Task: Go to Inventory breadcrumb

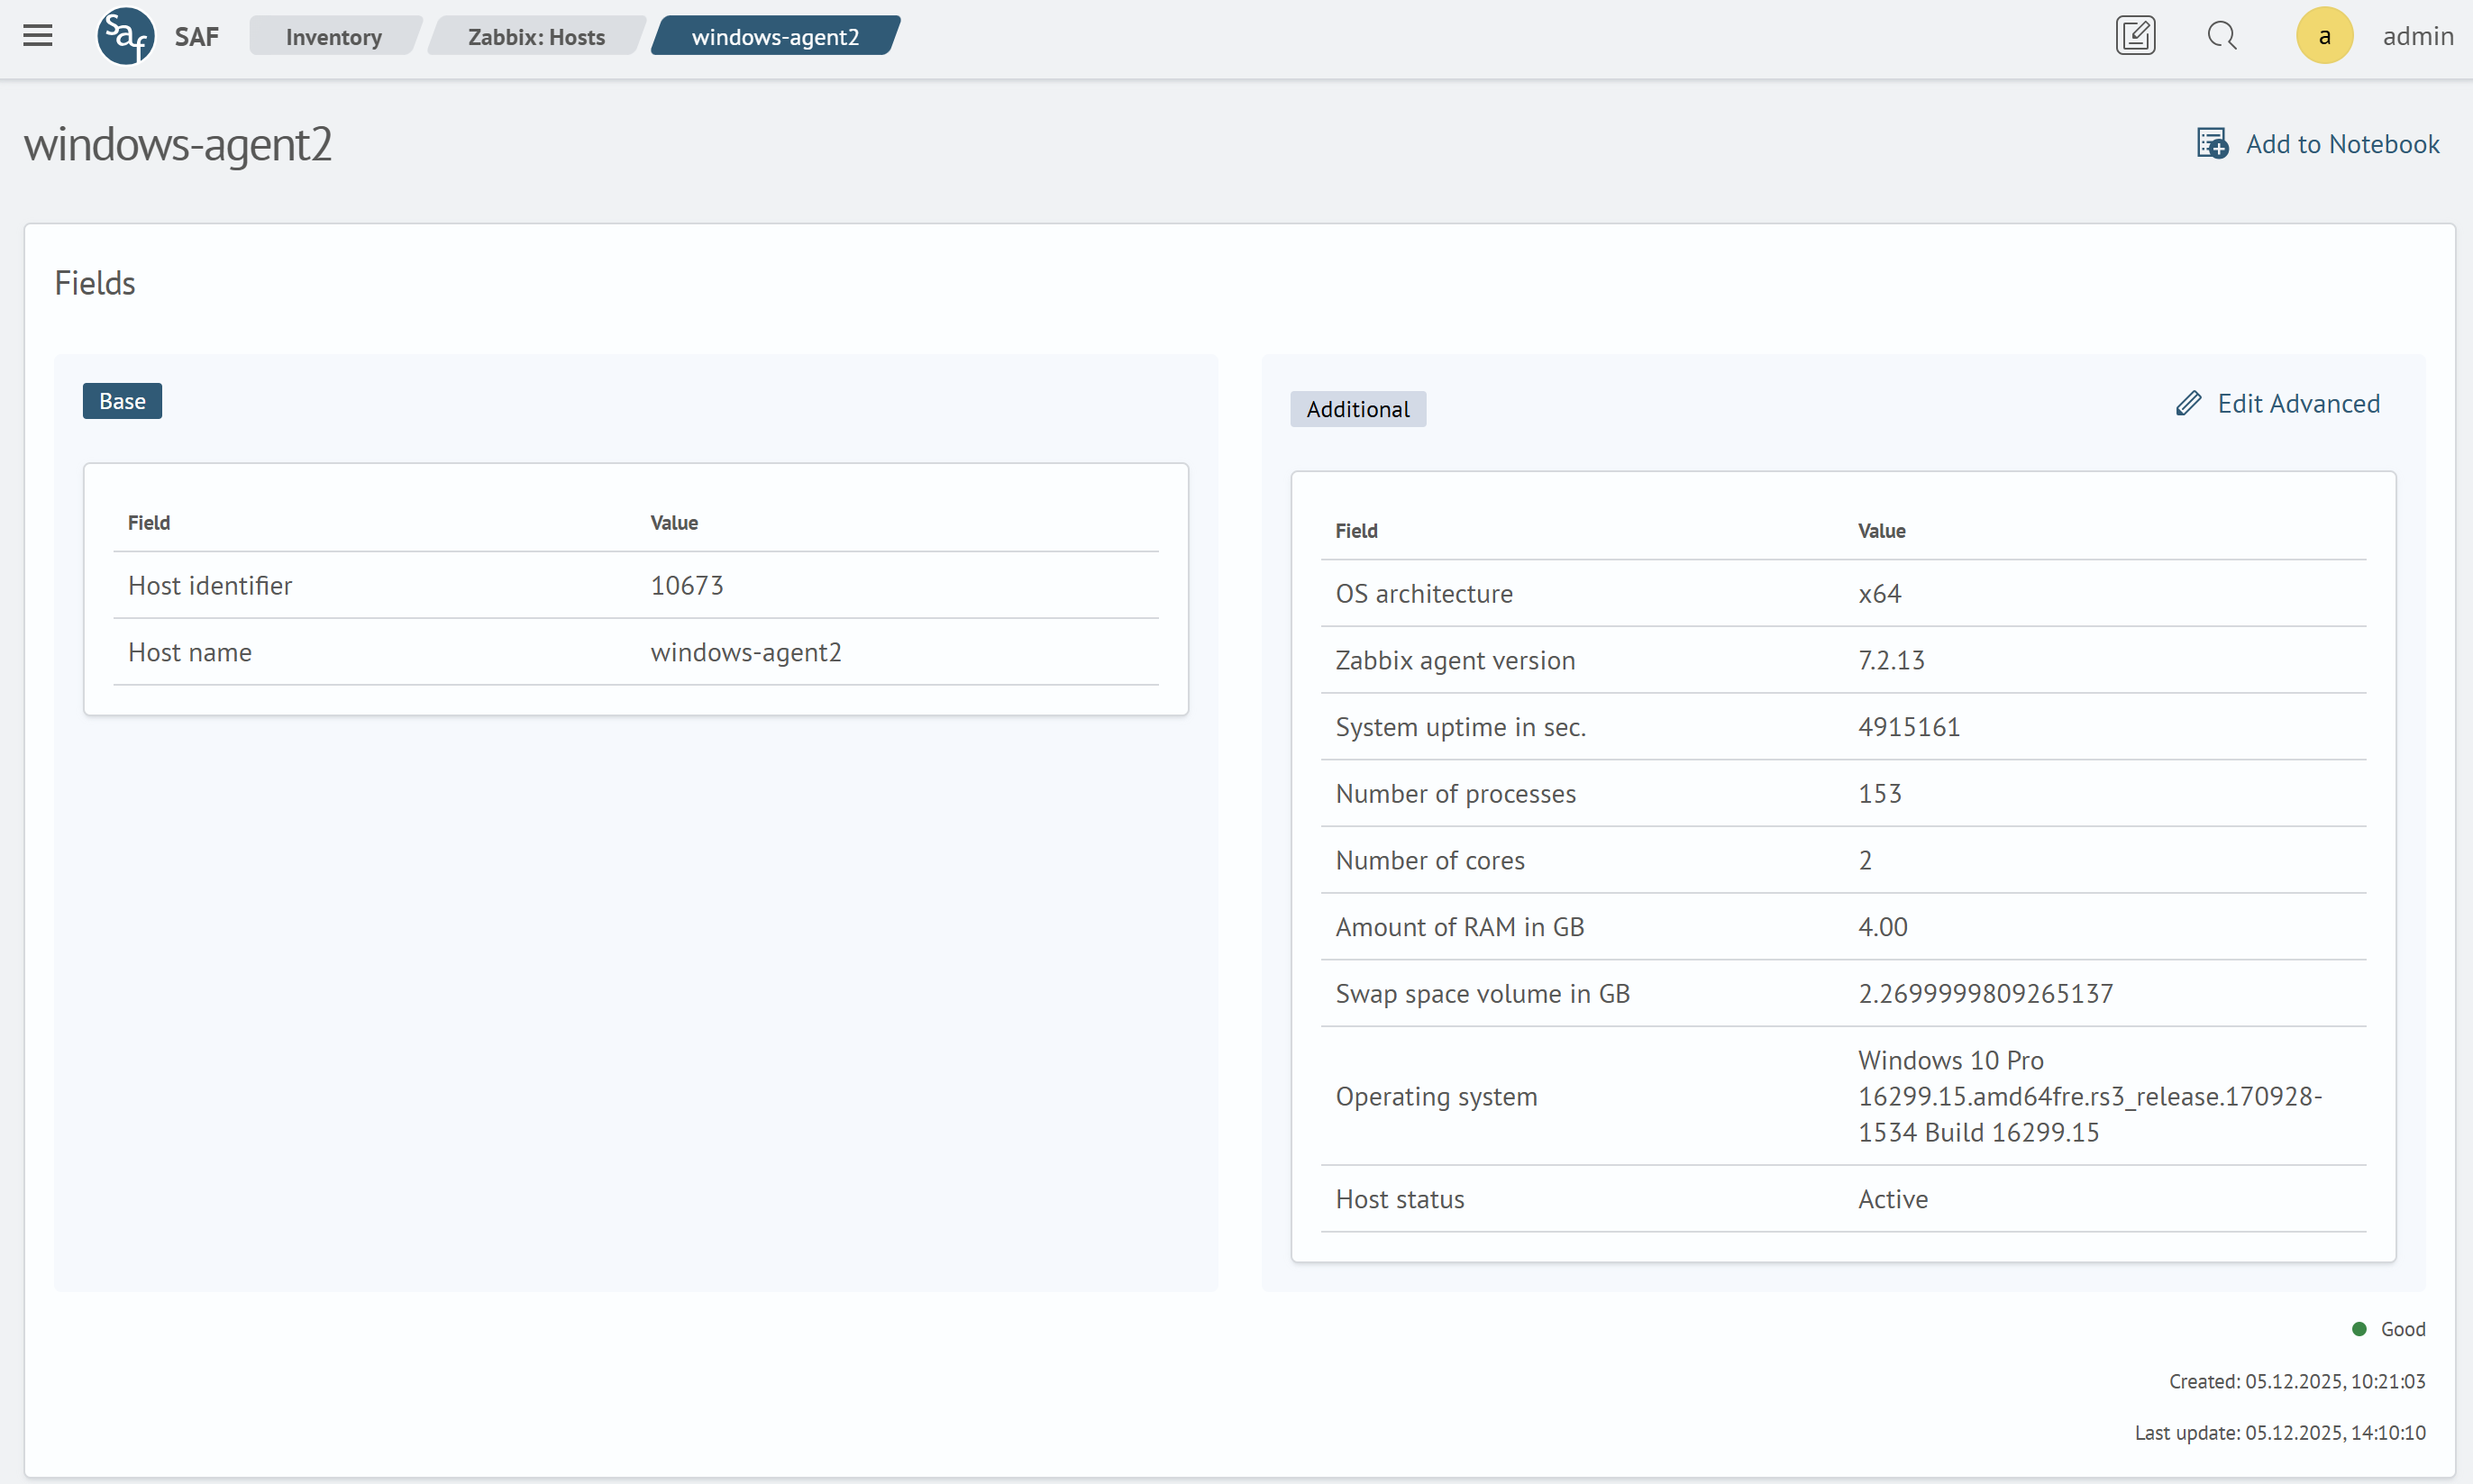Action: (x=333, y=37)
